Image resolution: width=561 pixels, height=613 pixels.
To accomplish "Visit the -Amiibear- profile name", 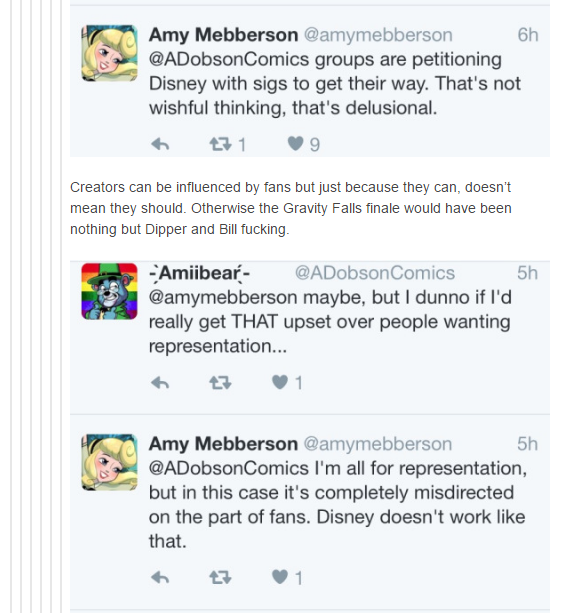I will (199, 273).
